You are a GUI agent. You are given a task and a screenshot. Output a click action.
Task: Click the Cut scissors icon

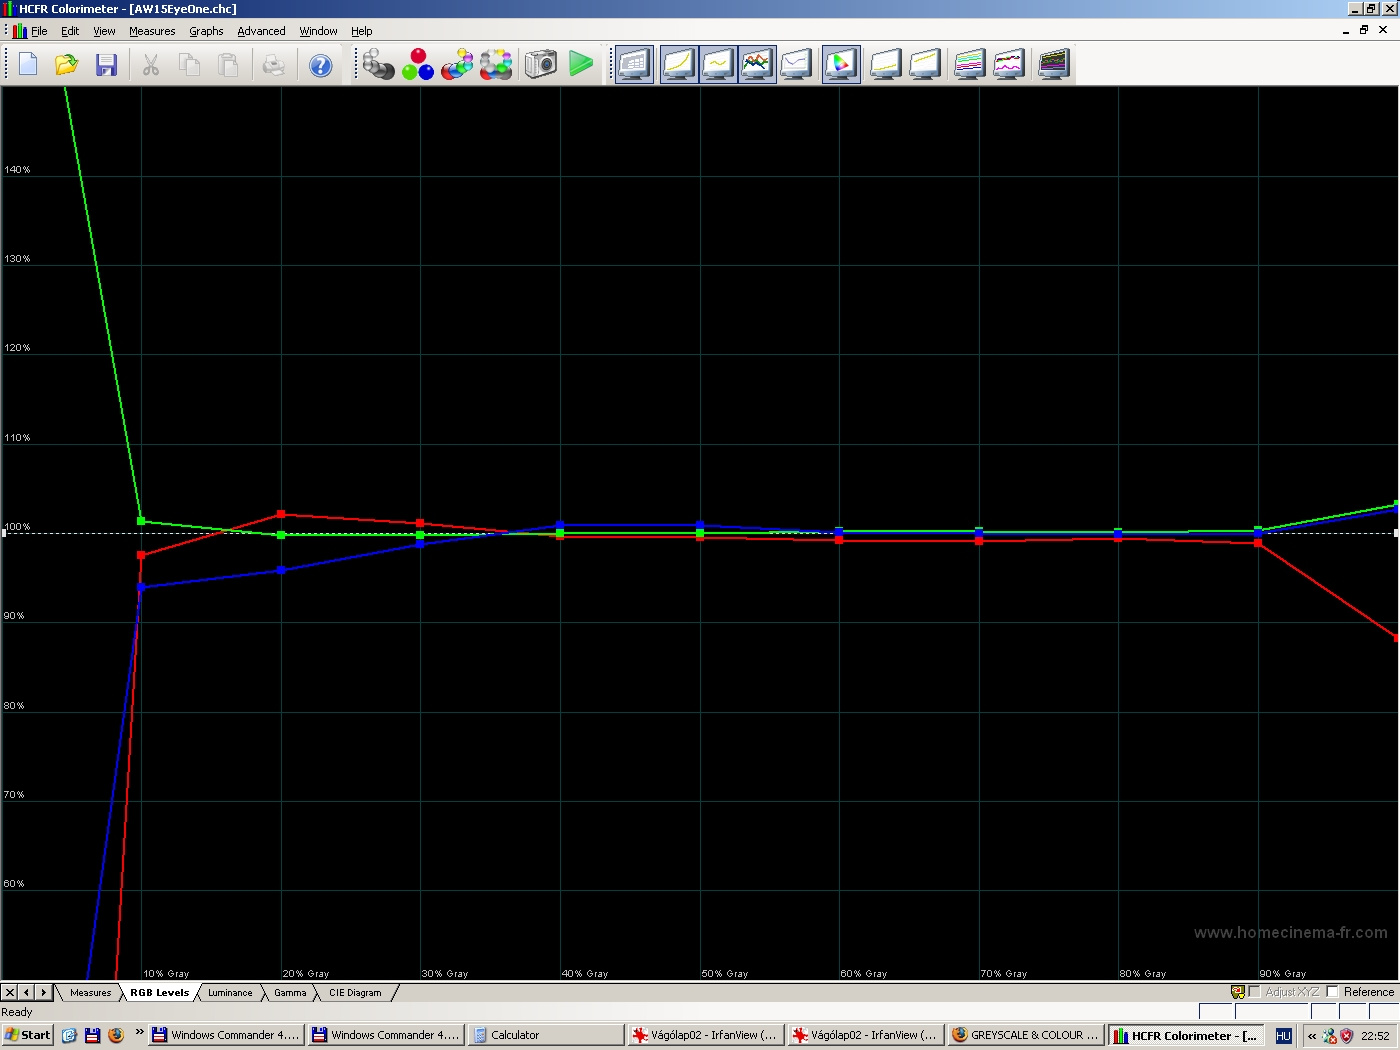[x=151, y=65]
